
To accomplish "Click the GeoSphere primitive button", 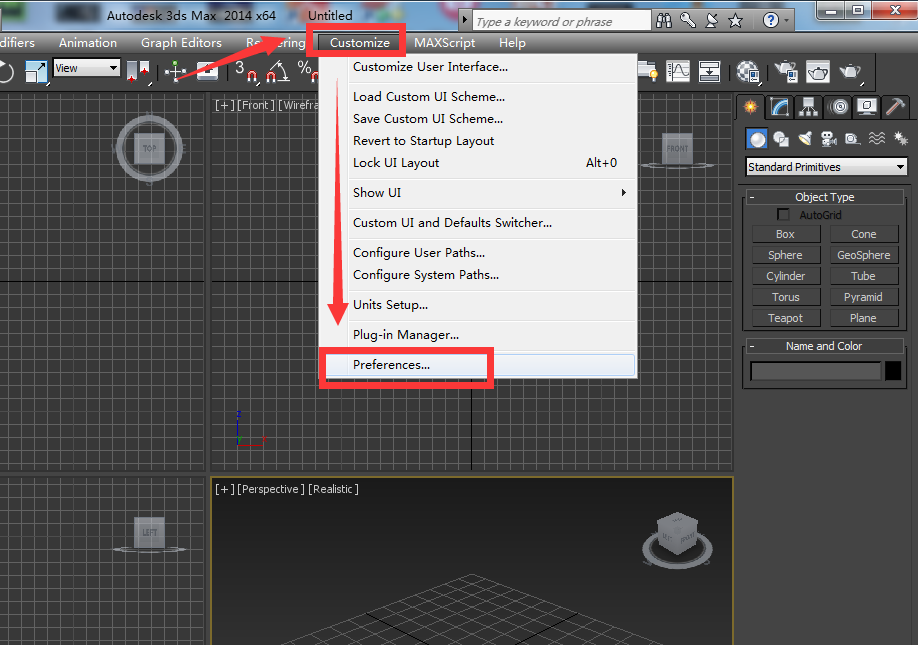I will pyautogui.click(x=864, y=255).
